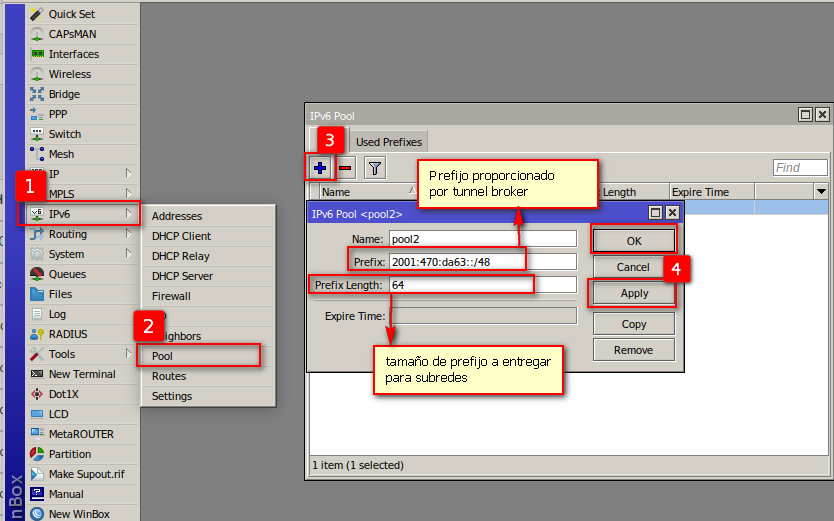Click the Prefix input field
The width and height of the screenshot is (834, 521).
[x=483, y=262]
